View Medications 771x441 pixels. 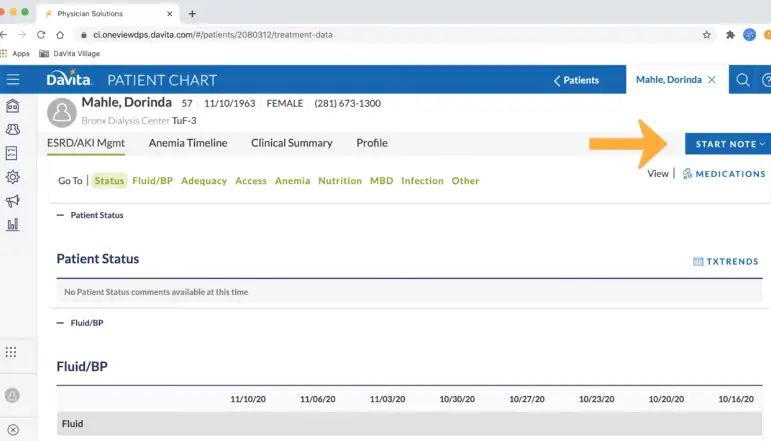coord(724,174)
